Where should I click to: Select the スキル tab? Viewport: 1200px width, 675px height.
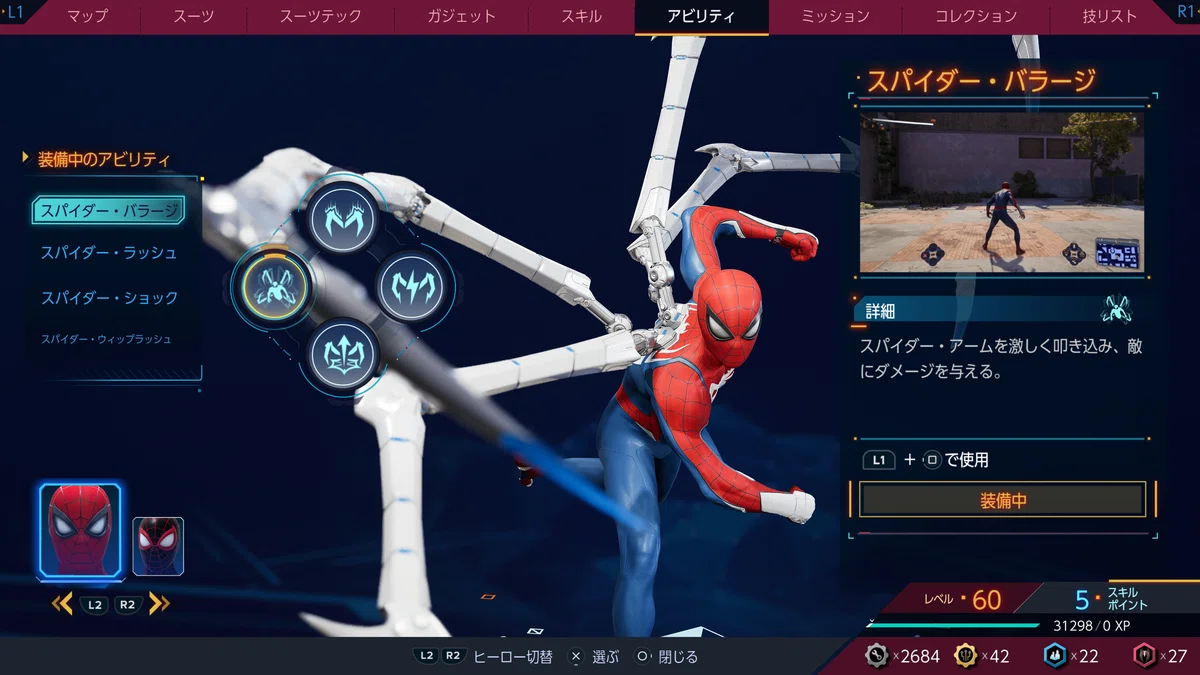coord(581,17)
